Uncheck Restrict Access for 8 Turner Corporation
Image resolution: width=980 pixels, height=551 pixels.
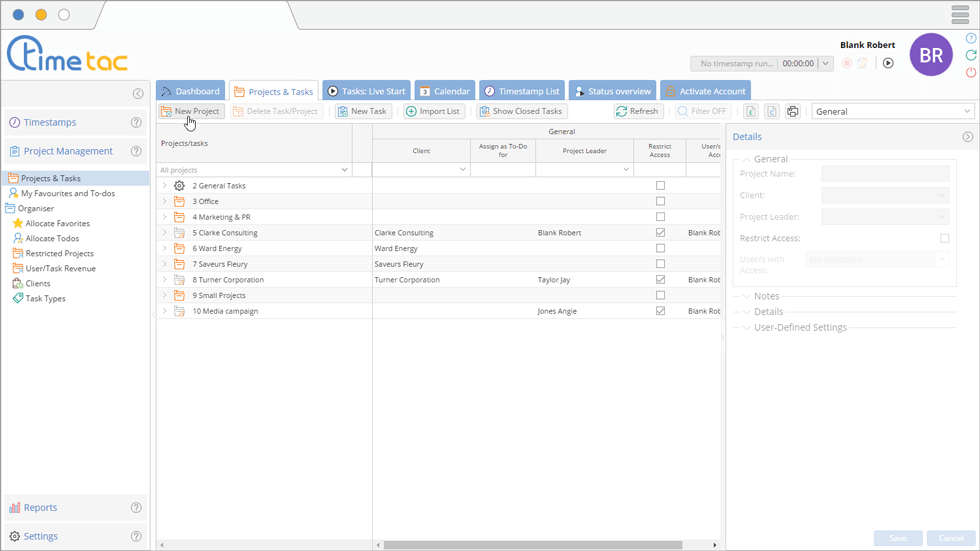(x=660, y=279)
